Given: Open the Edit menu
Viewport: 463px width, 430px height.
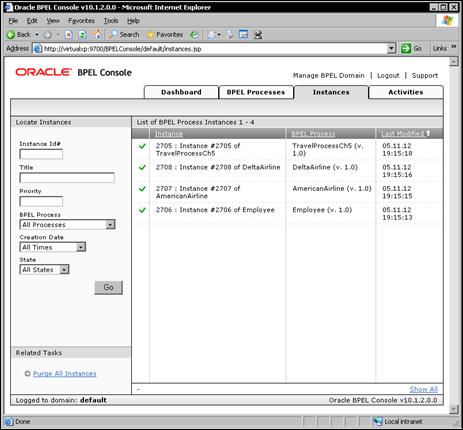Looking at the screenshot, I should [x=32, y=21].
